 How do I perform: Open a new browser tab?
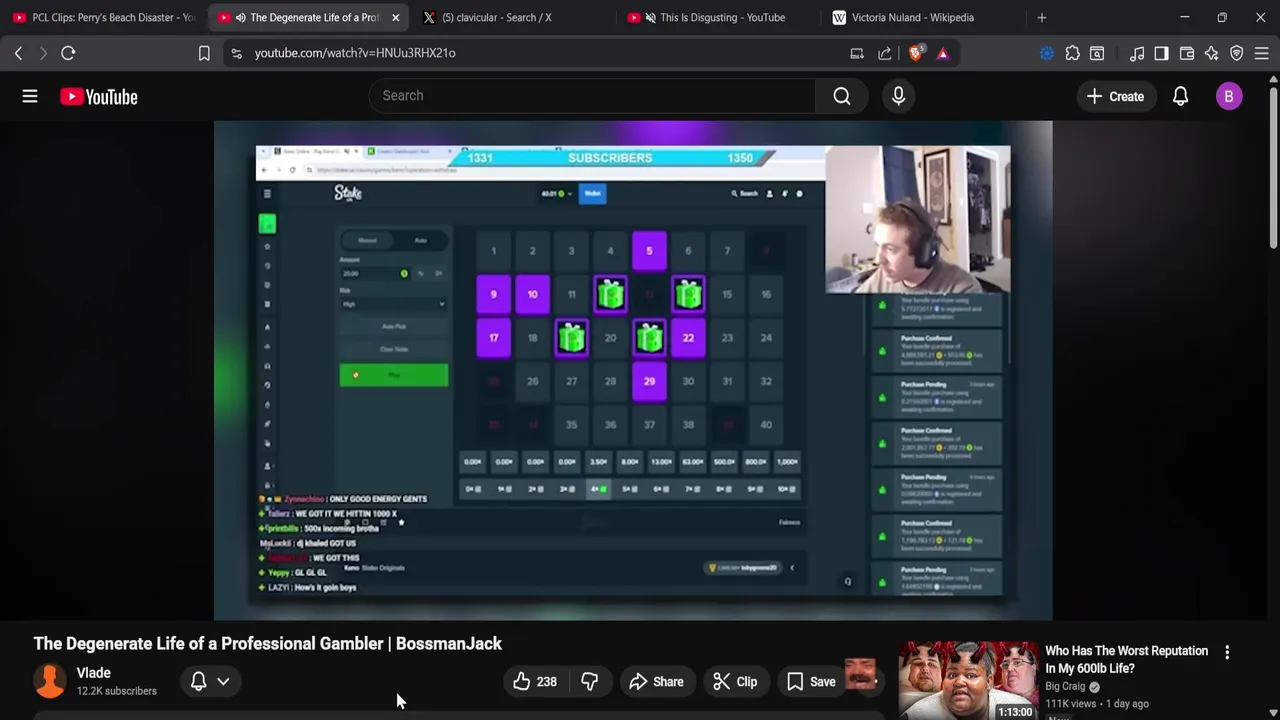click(1041, 17)
